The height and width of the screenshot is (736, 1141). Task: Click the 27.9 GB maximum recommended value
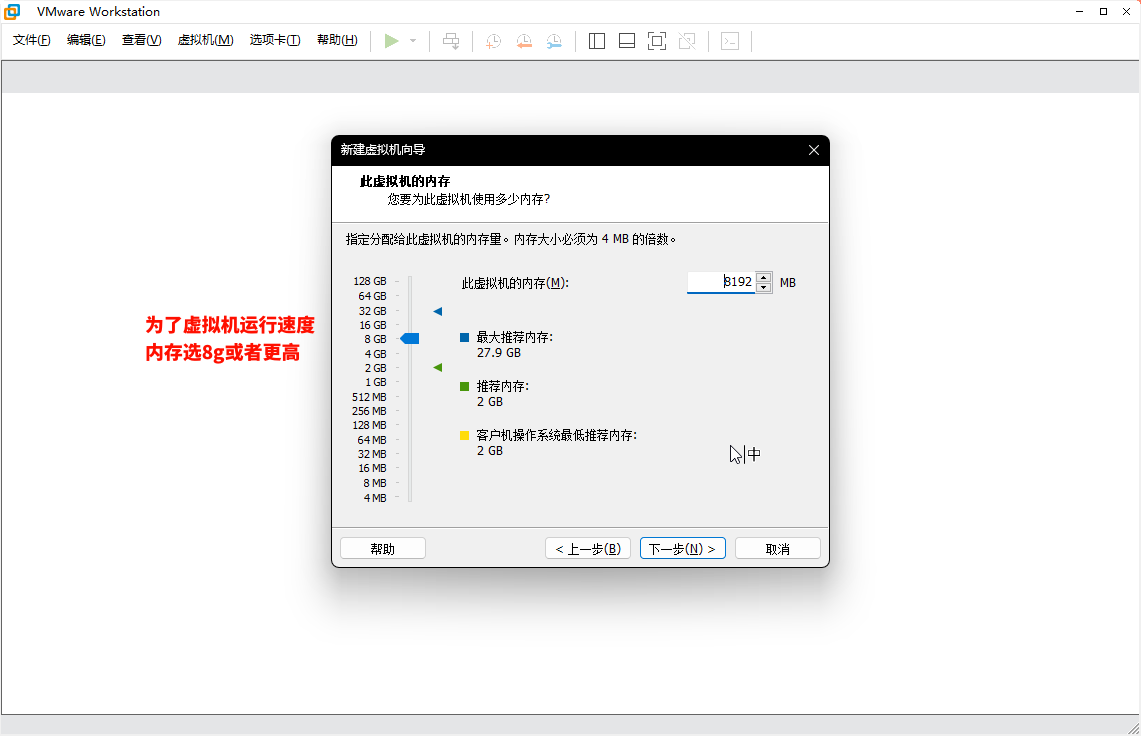[x=498, y=353]
